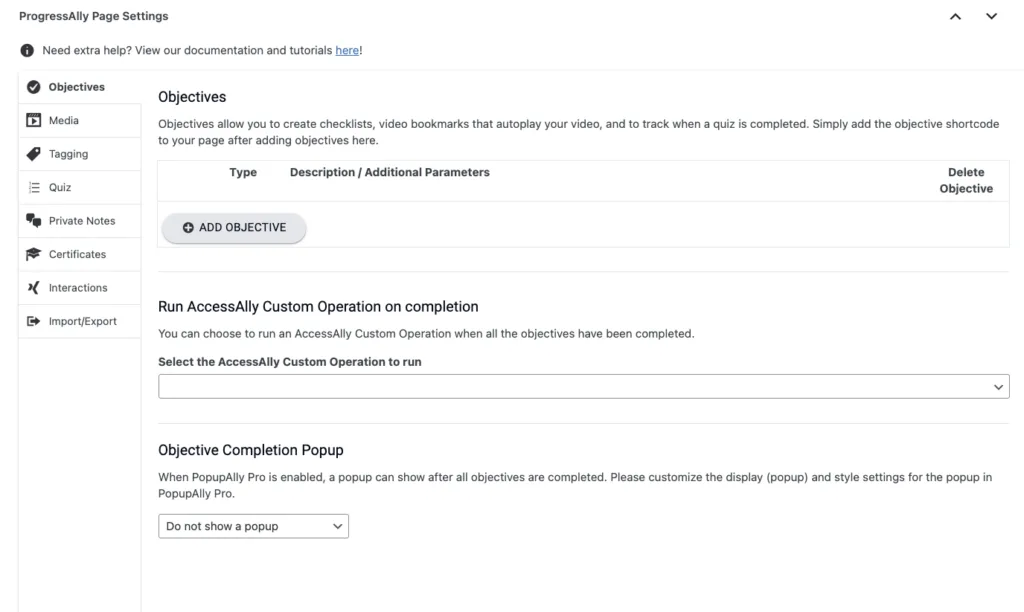Screen dimensions: 1024x612
Task: Open the AccessAlly Custom Operation dropdown
Action: (583, 386)
